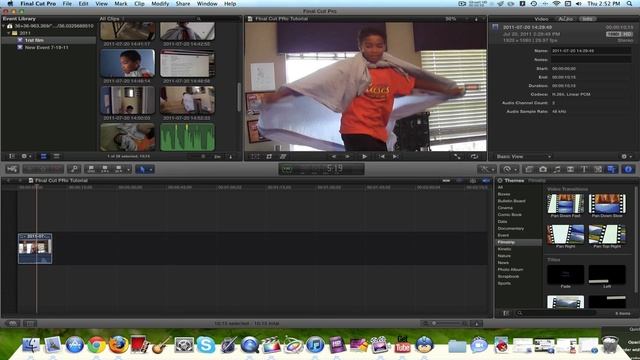
Task: Click the Crop tool under viewer
Action: coord(269,156)
